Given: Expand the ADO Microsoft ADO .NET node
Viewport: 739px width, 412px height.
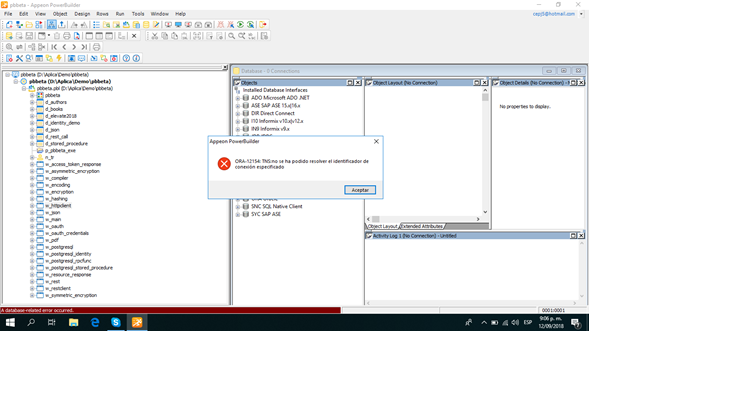Looking at the screenshot, I should click(238, 97).
